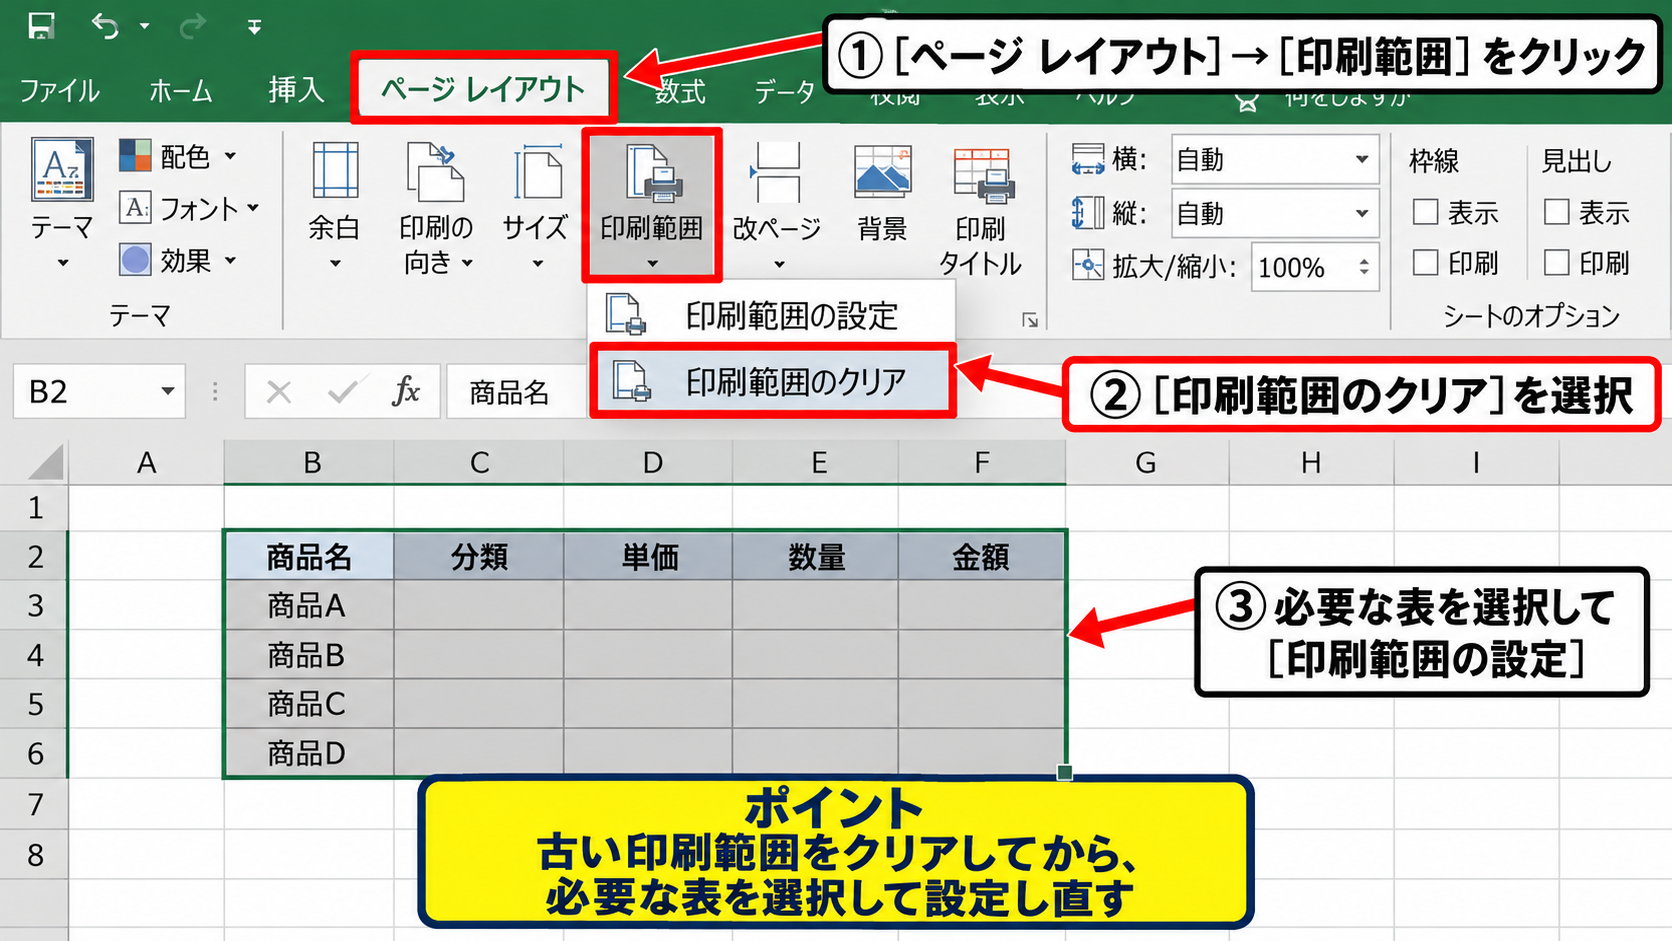1672x941 pixels.
Task: Select row 7 header
Action: pyautogui.click(x=35, y=804)
